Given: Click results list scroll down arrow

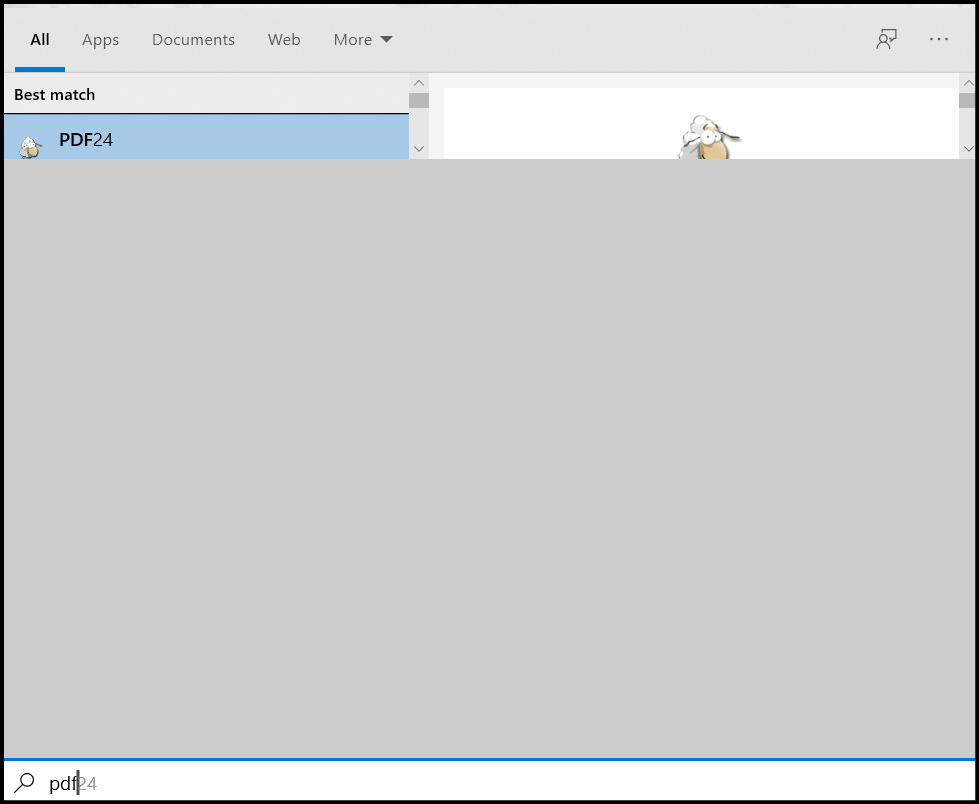Looking at the screenshot, I should (x=419, y=149).
